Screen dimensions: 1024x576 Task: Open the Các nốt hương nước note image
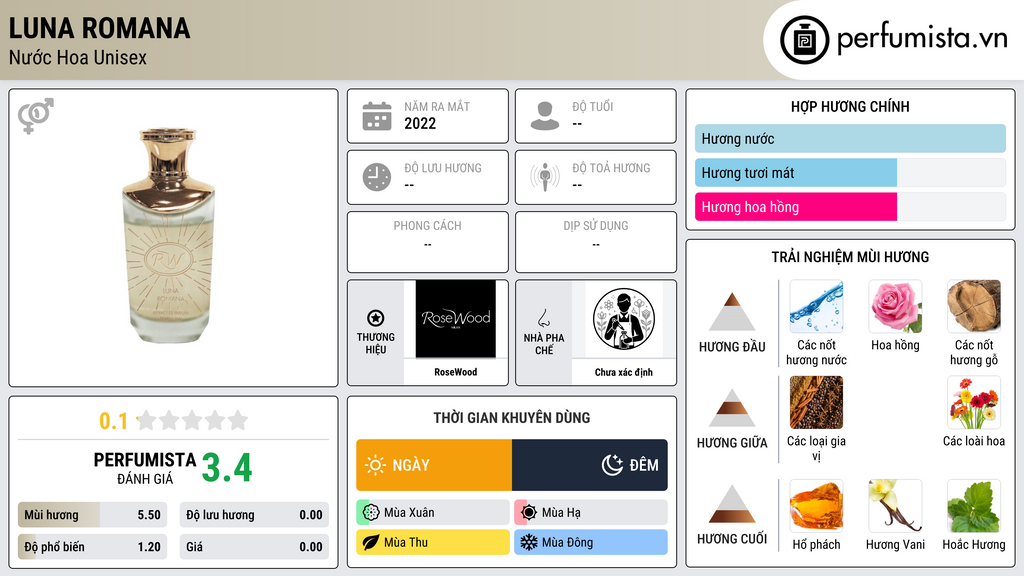click(x=816, y=307)
